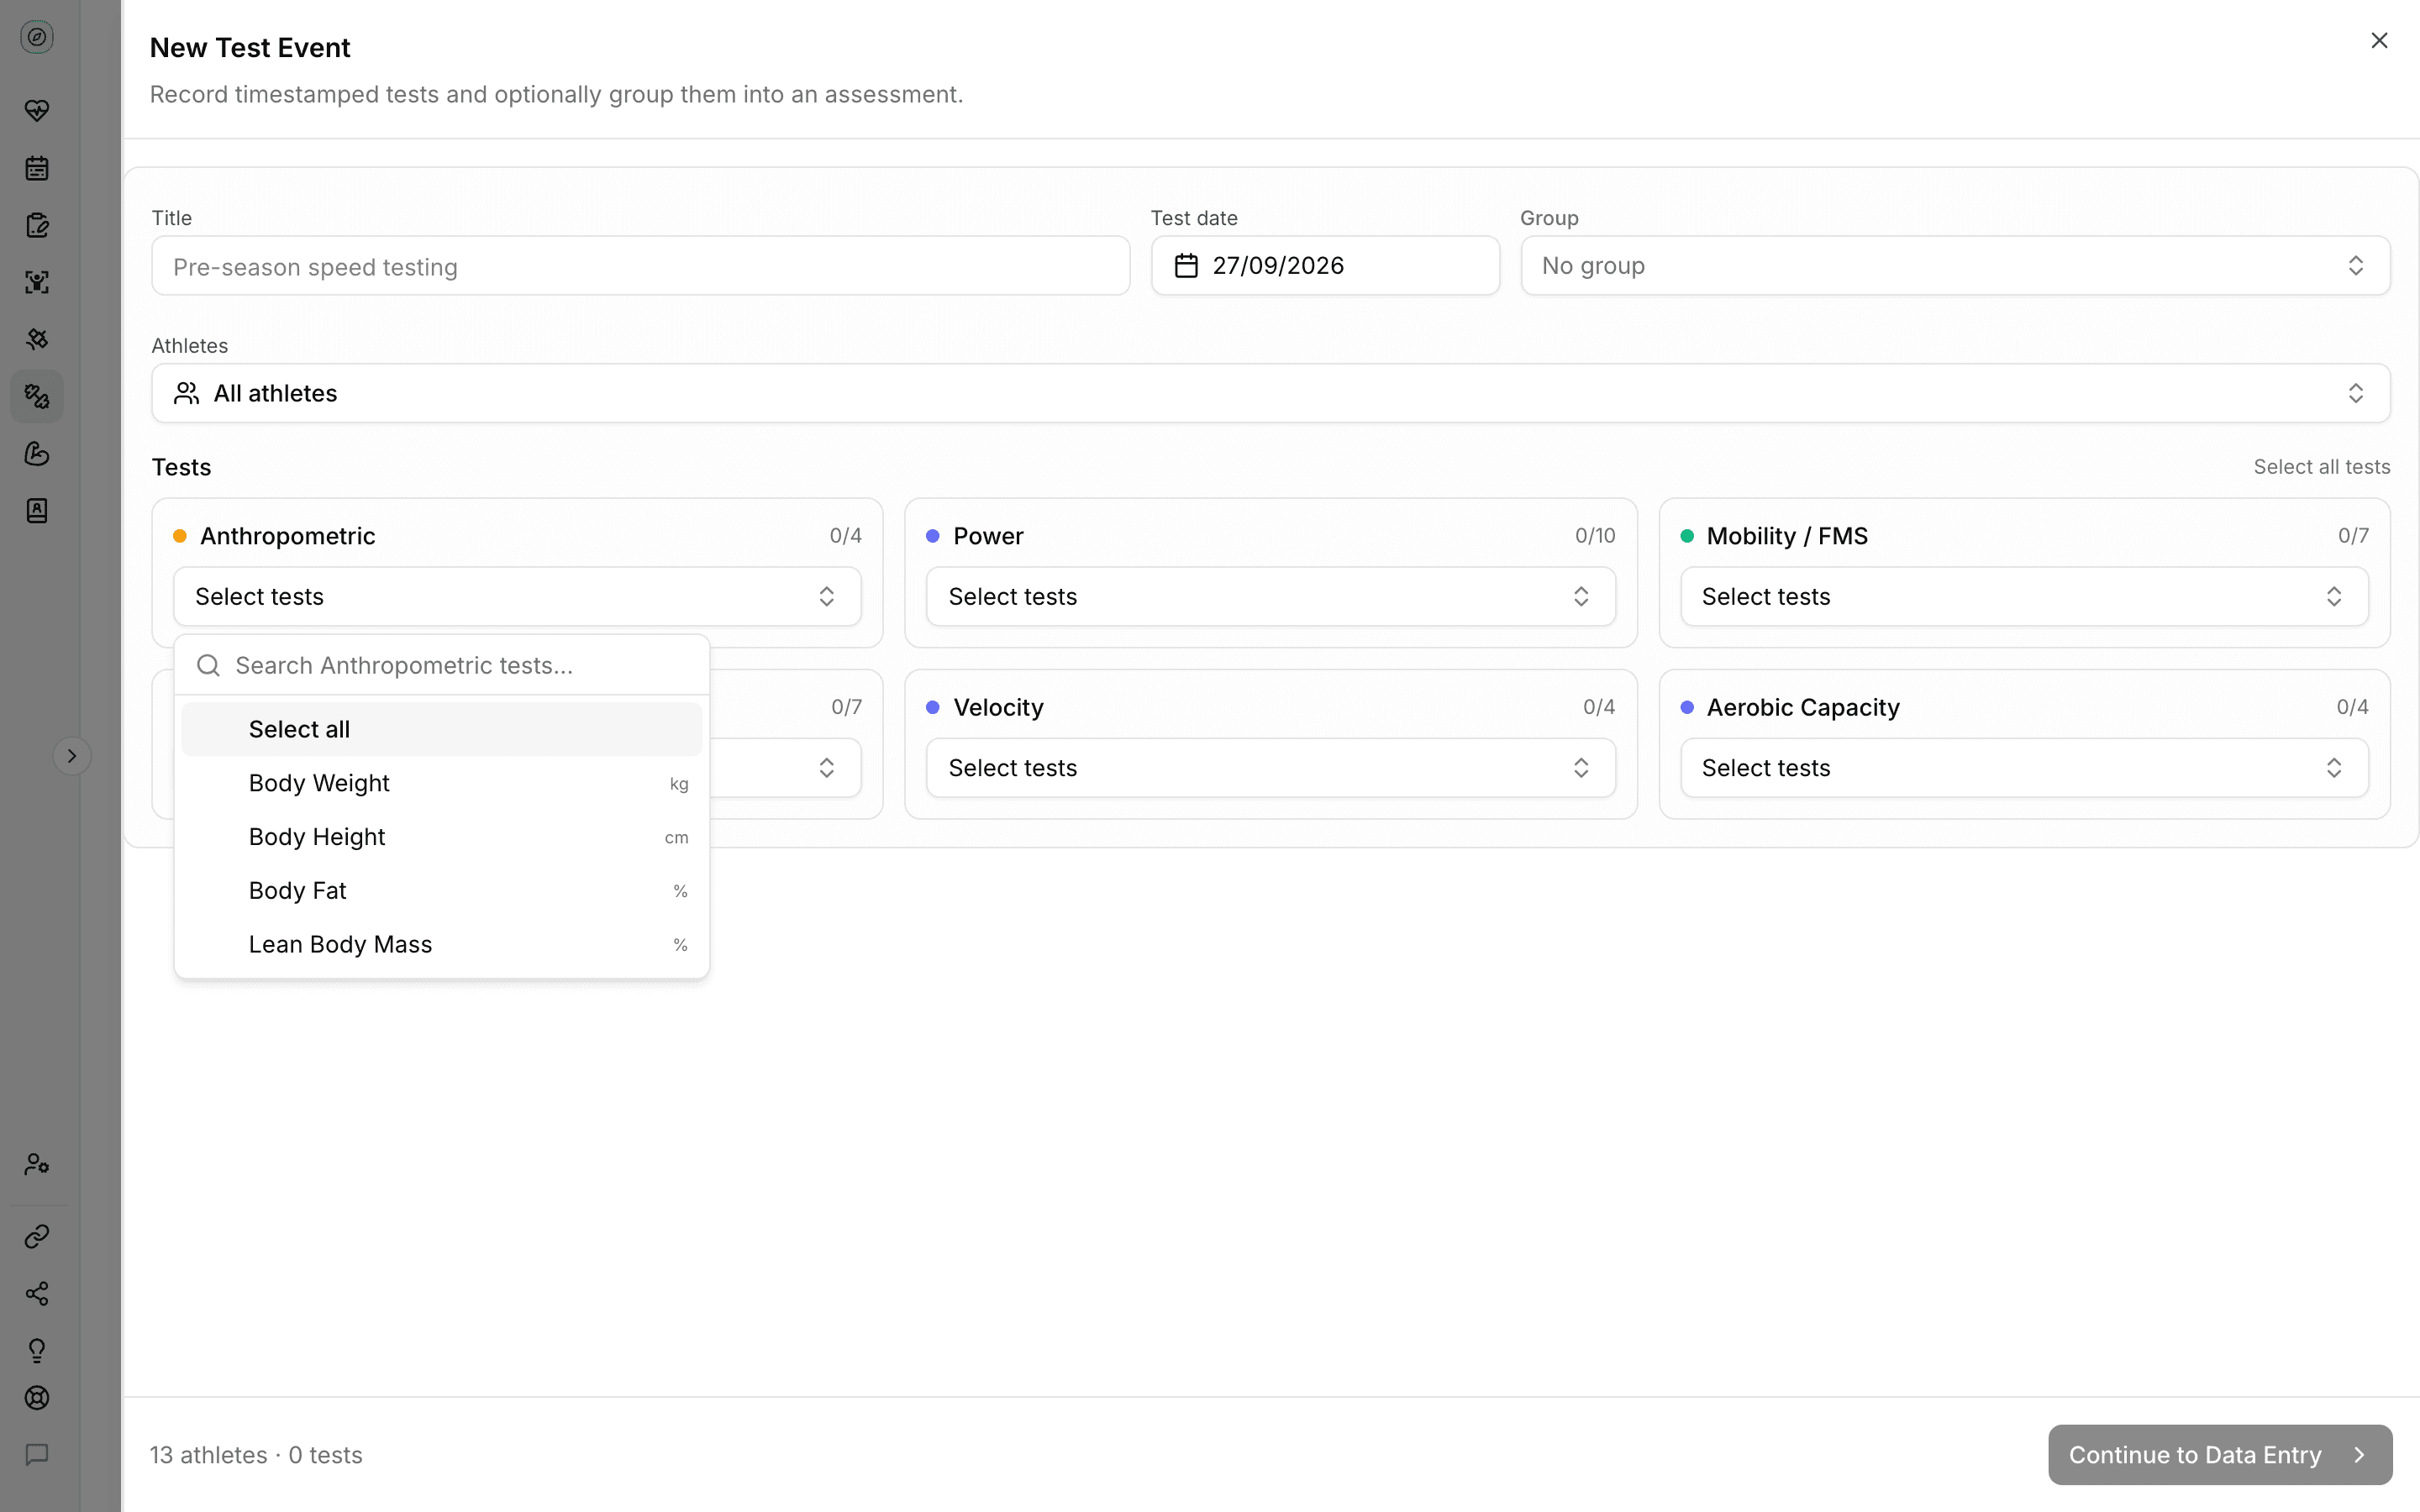Open the dumbbell testing icon
The image size is (2420, 1512).
click(37, 396)
